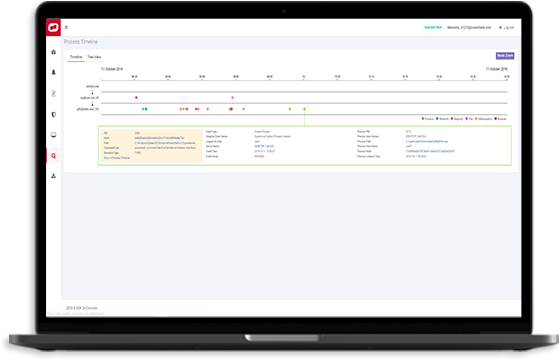Image resolution: width=560 pixels, height=361 pixels.
Task: Select the blue network event marker pair
Action: [144, 109]
